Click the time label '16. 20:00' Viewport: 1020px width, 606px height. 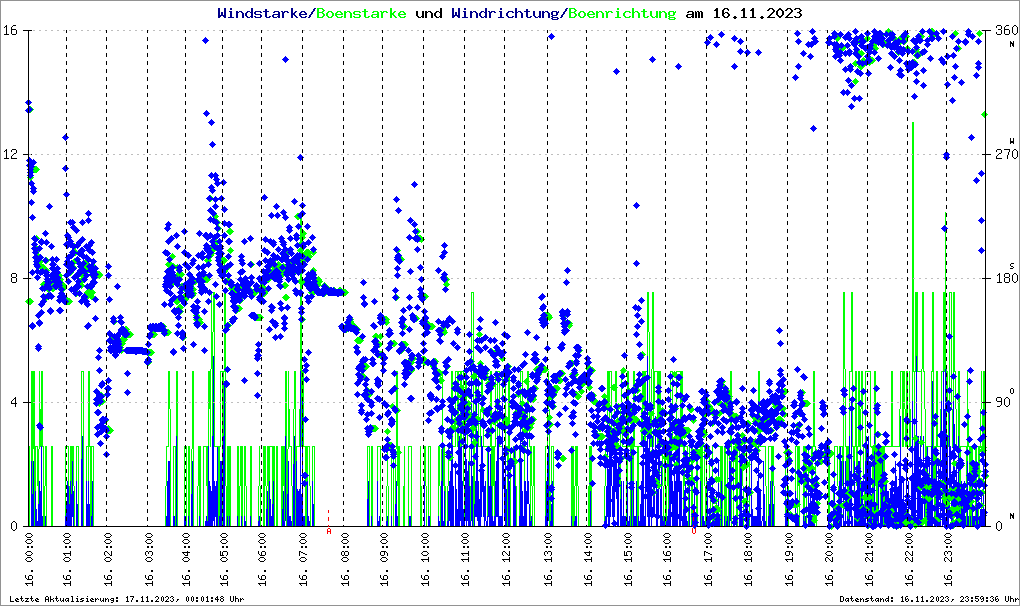(829, 559)
